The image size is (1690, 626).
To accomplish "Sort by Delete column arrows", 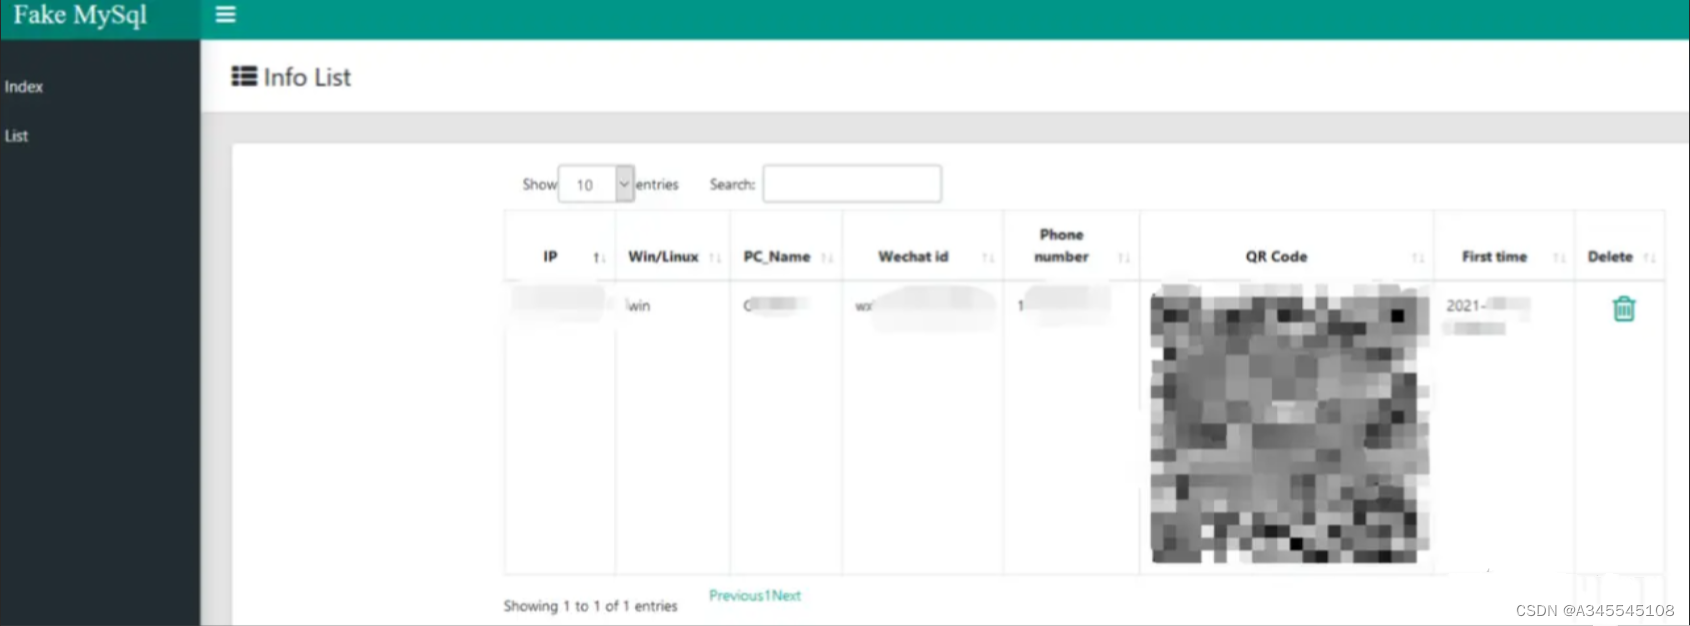I will pos(1650,258).
